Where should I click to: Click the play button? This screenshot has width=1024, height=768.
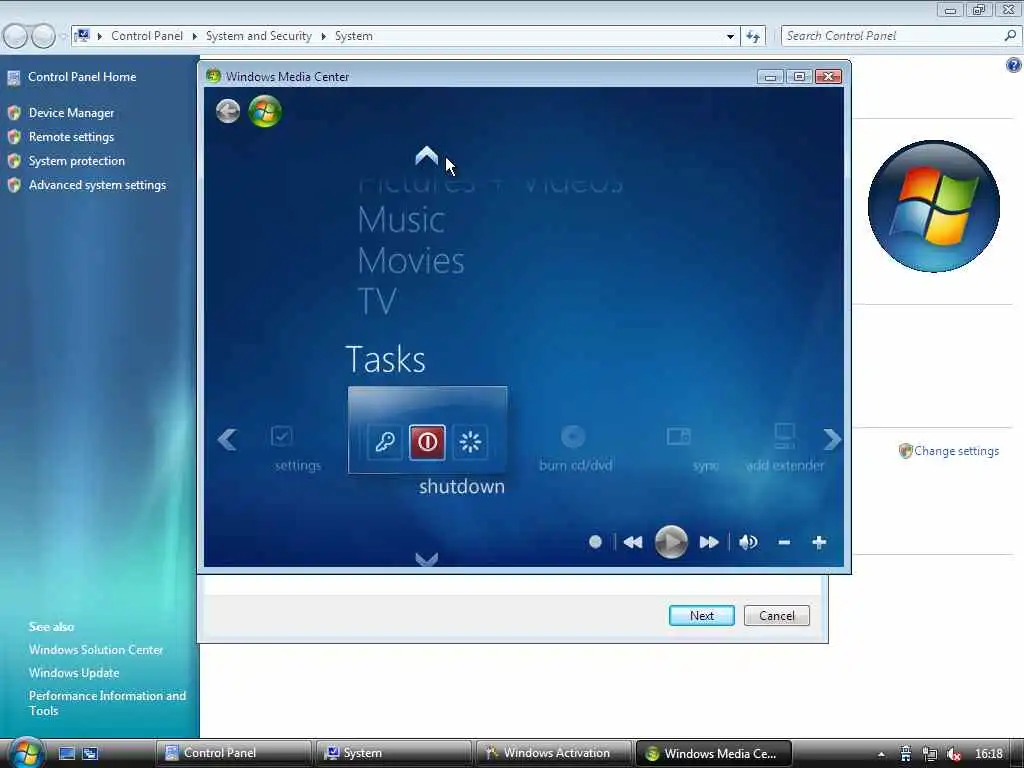671,542
